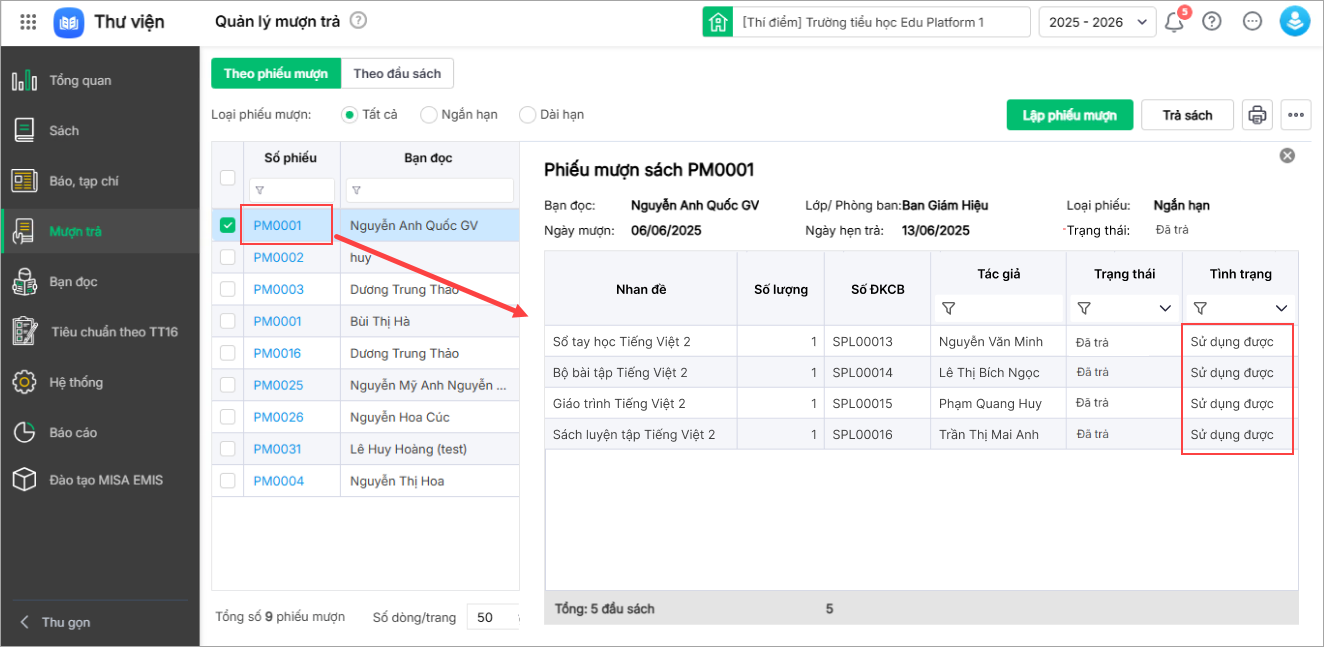Viewport: 1324px width, 647px height.
Task: Expand Trạng thái filter dropdown arrow
Action: [x=1165, y=308]
